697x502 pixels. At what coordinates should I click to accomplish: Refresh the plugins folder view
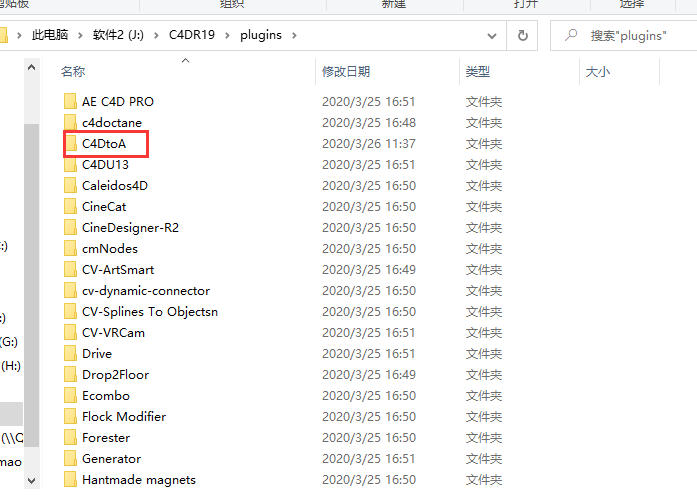523,35
